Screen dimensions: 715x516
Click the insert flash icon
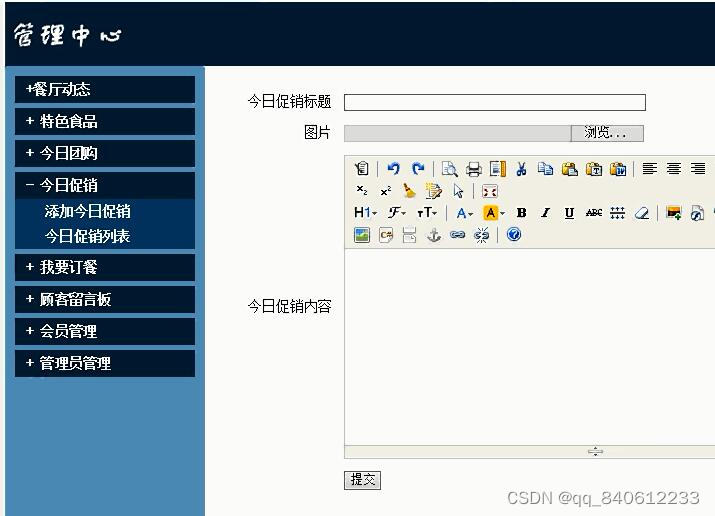pyautogui.click(x=697, y=212)
